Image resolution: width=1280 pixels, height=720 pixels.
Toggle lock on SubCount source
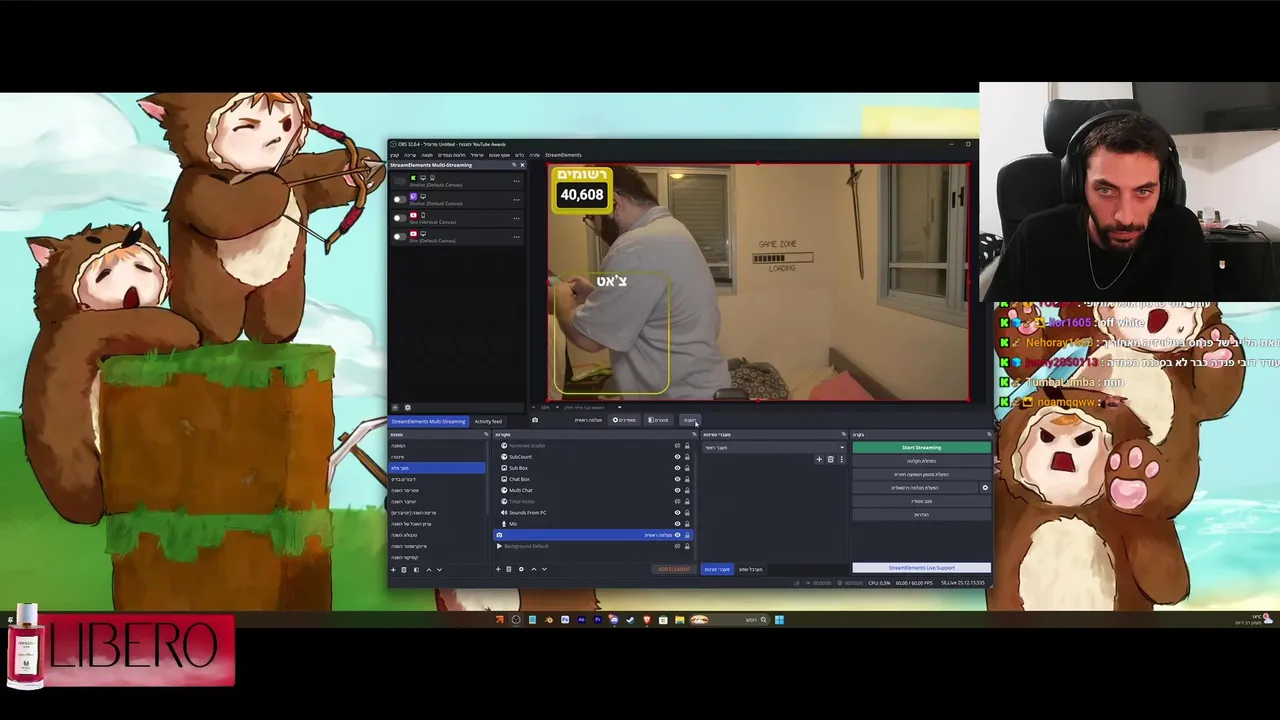[x=687, y=457]
